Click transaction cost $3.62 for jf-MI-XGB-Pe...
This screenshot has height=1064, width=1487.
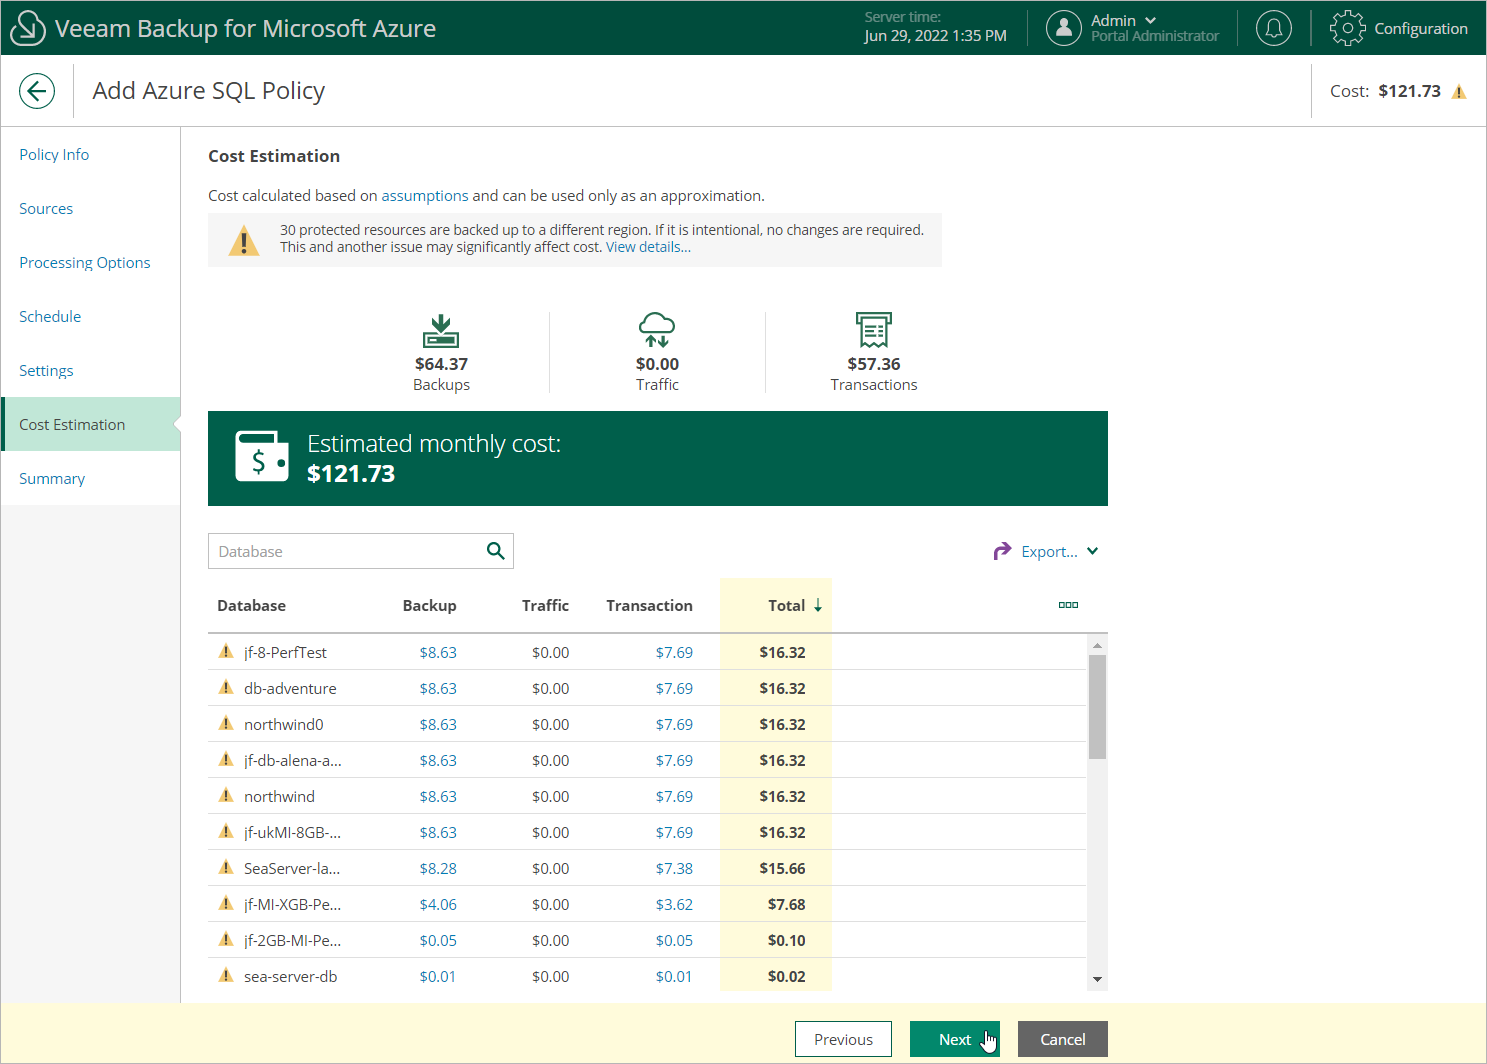click(x=674, y=904)
